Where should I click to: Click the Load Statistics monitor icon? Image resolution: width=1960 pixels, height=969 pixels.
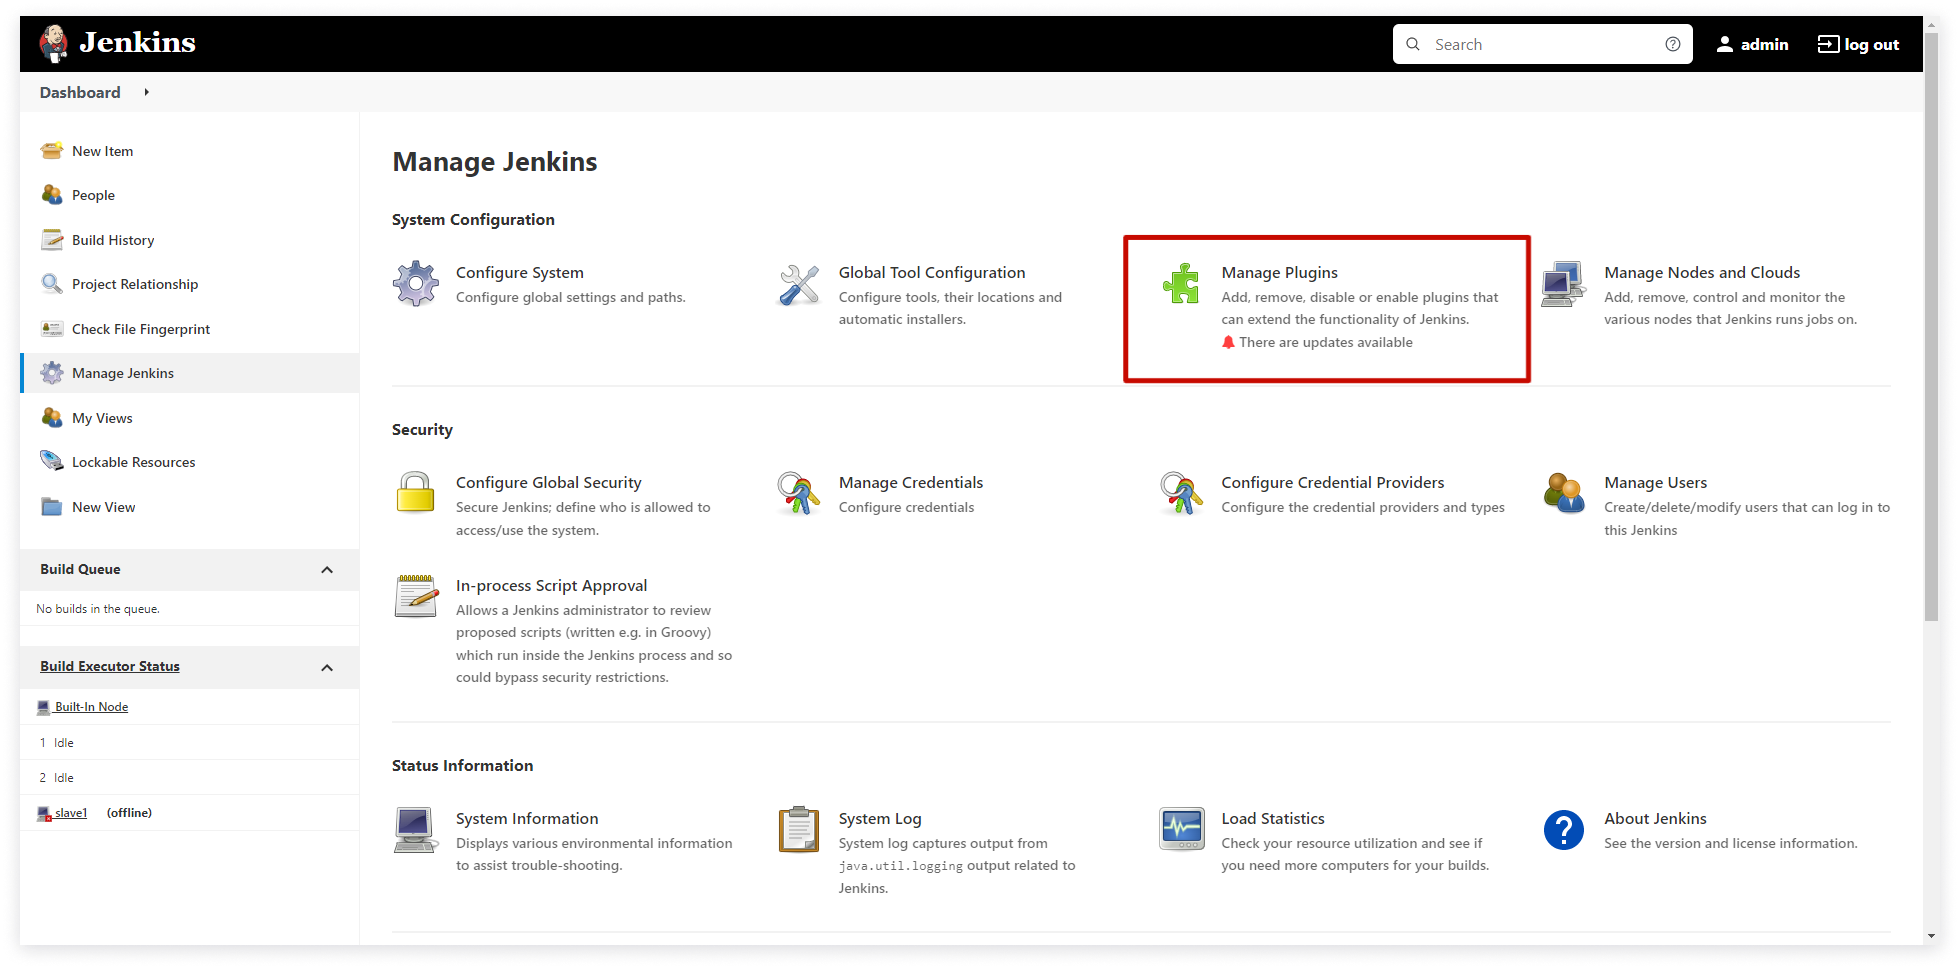click(x=1181, y=829)
